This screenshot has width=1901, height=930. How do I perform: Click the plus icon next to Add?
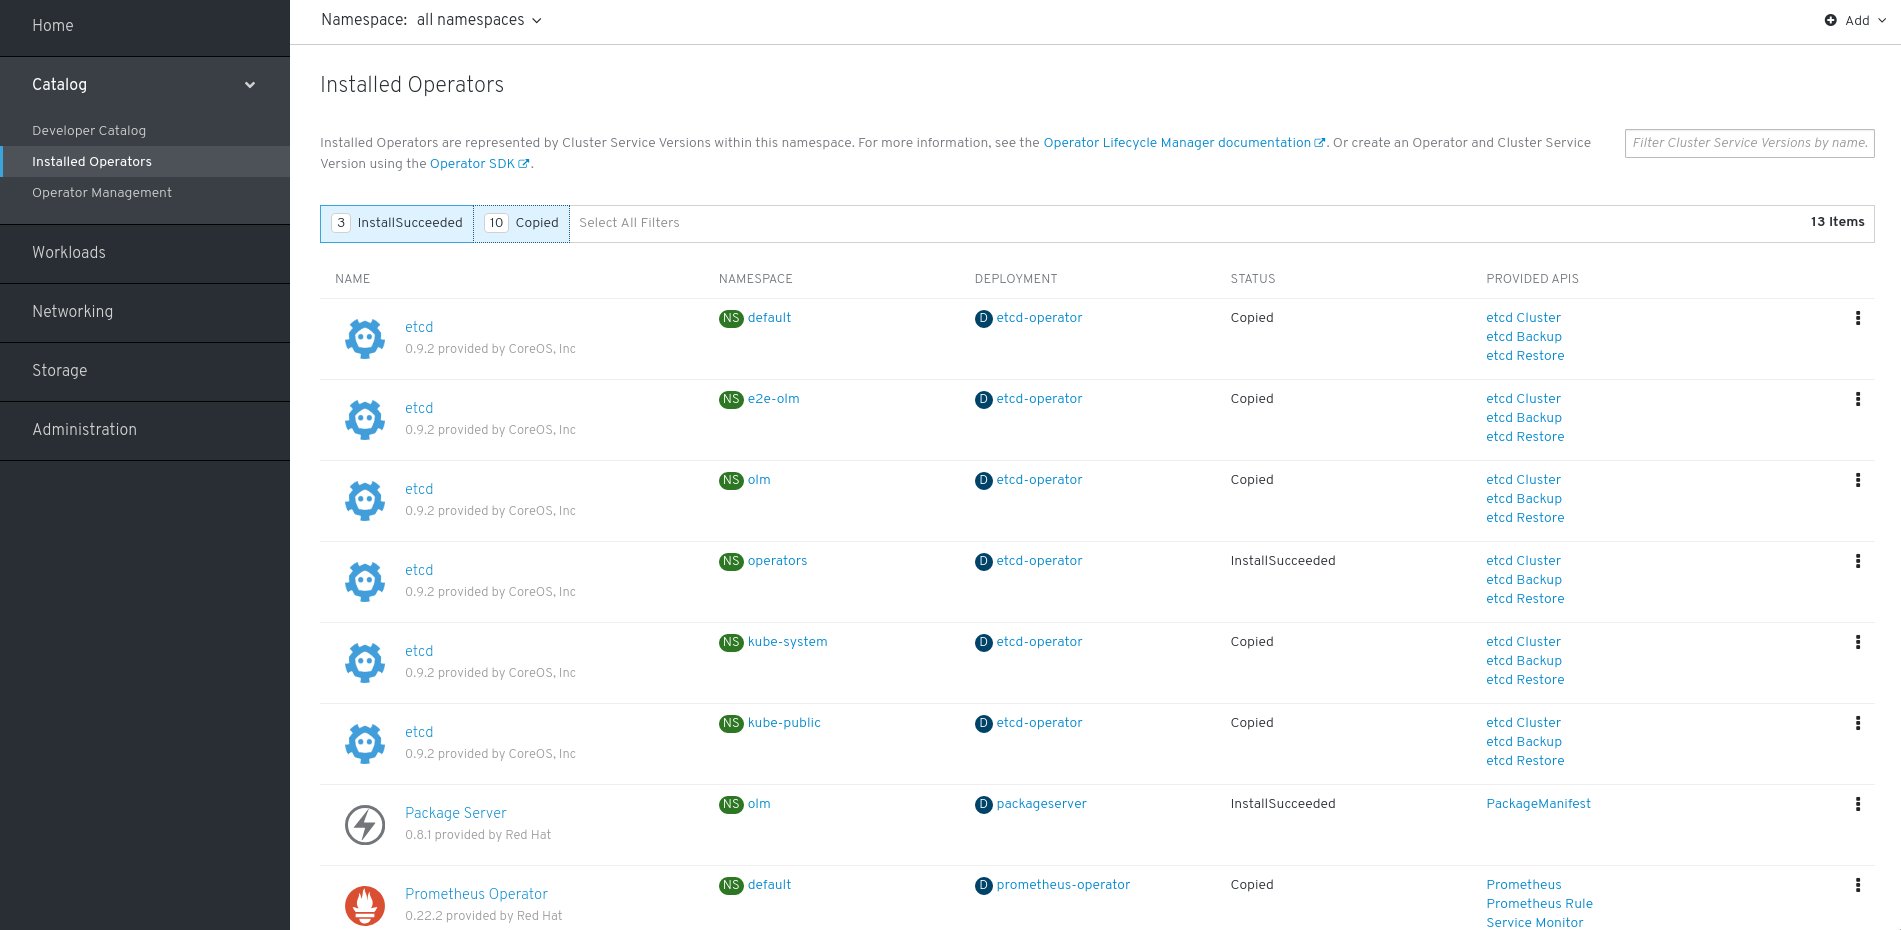[1830, 20]
